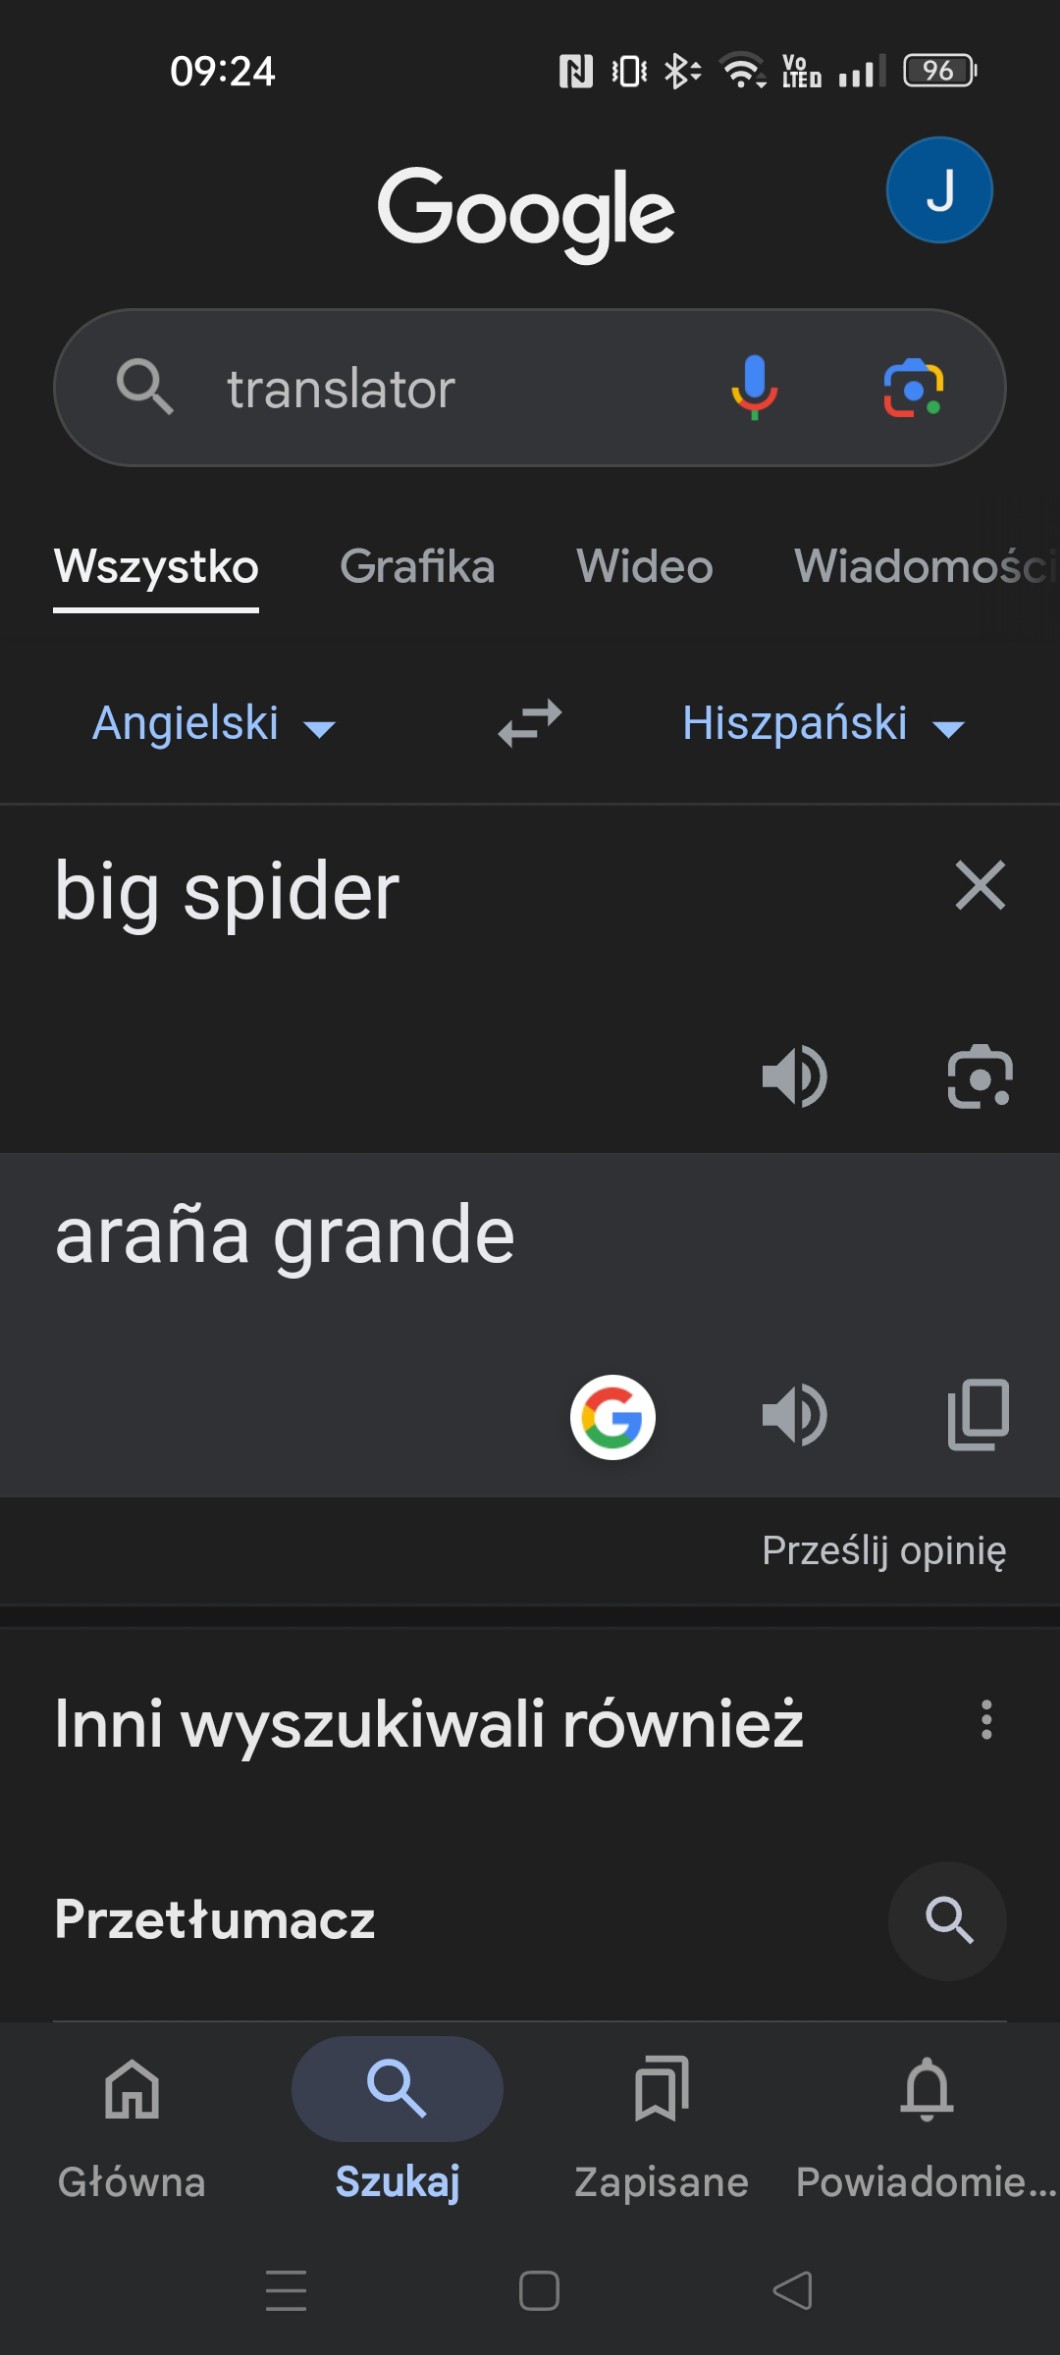Open the Hiszpański target language dropdown
The width and height of the screenshot is (1060, 2355).
[822, 724]
